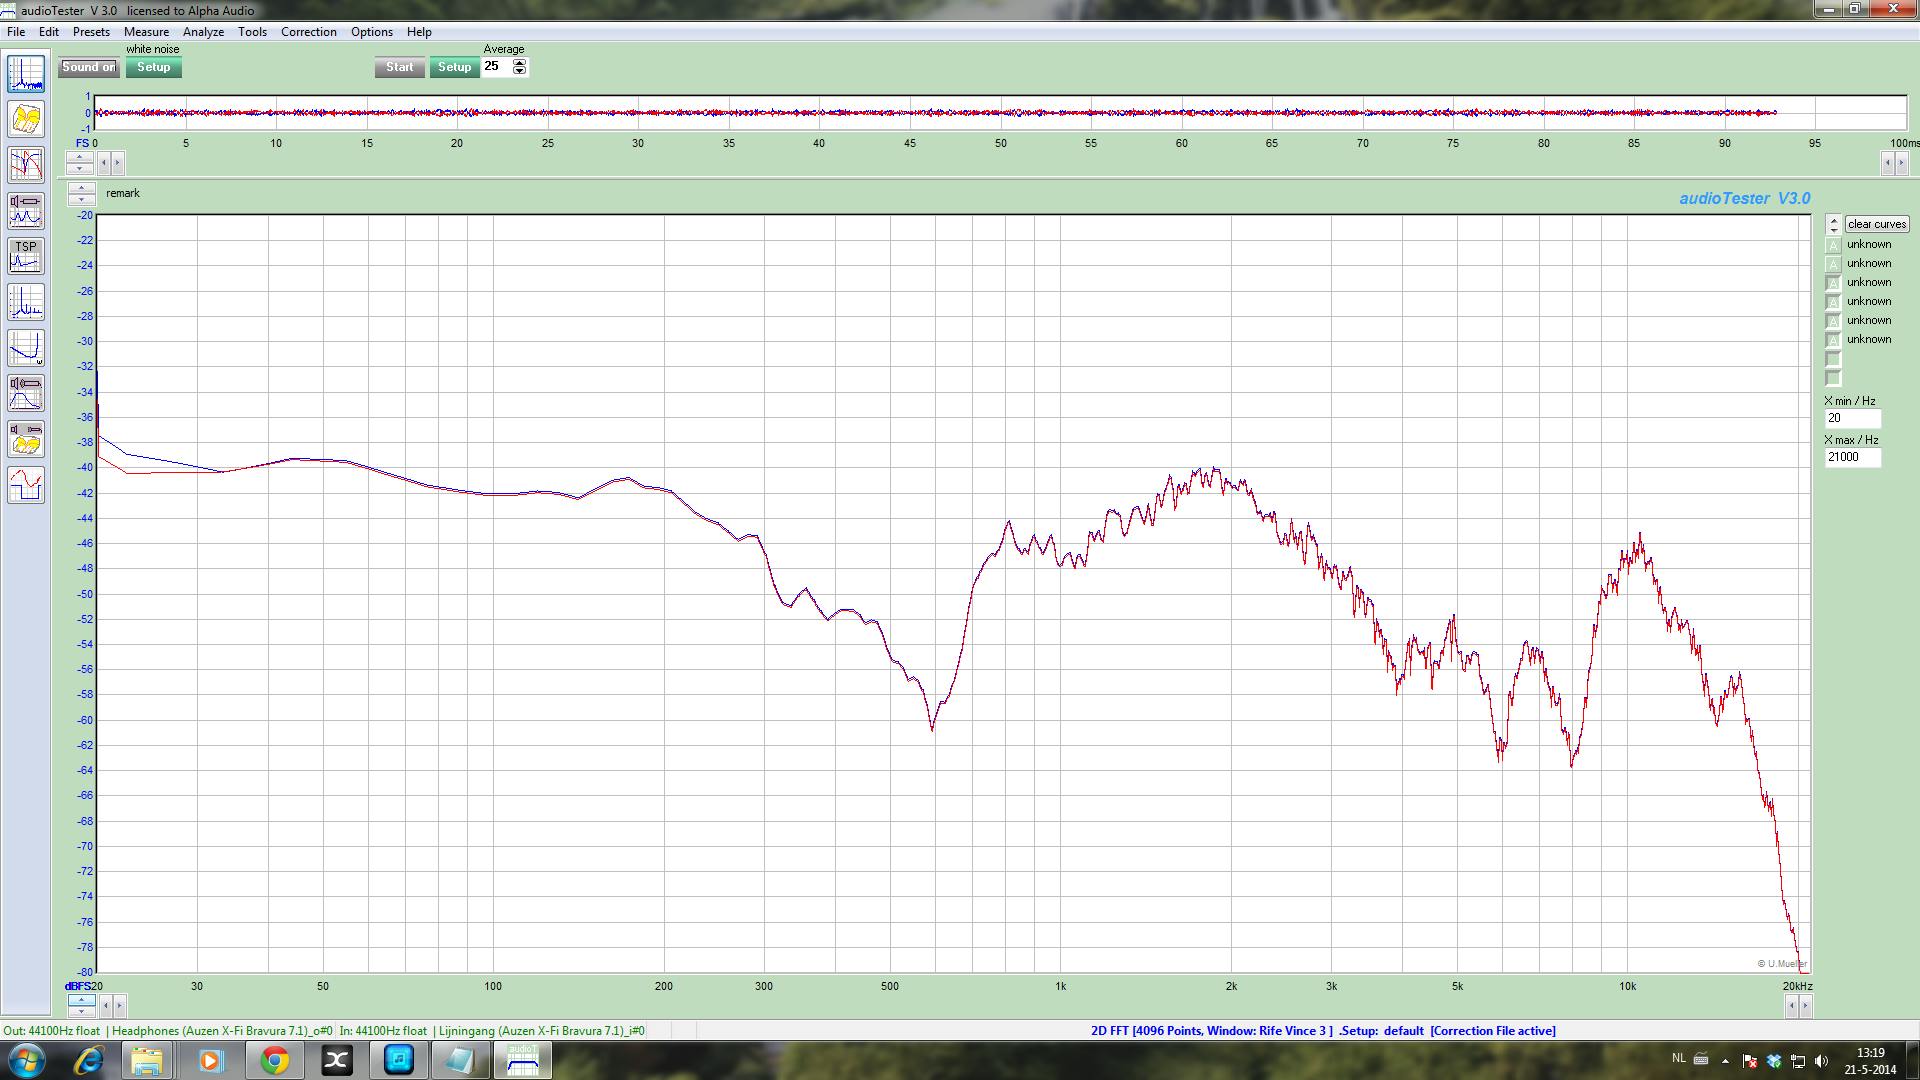
Task: Toggle the sixth 'unknown' curve button
Action: (x=1833, y=340)
